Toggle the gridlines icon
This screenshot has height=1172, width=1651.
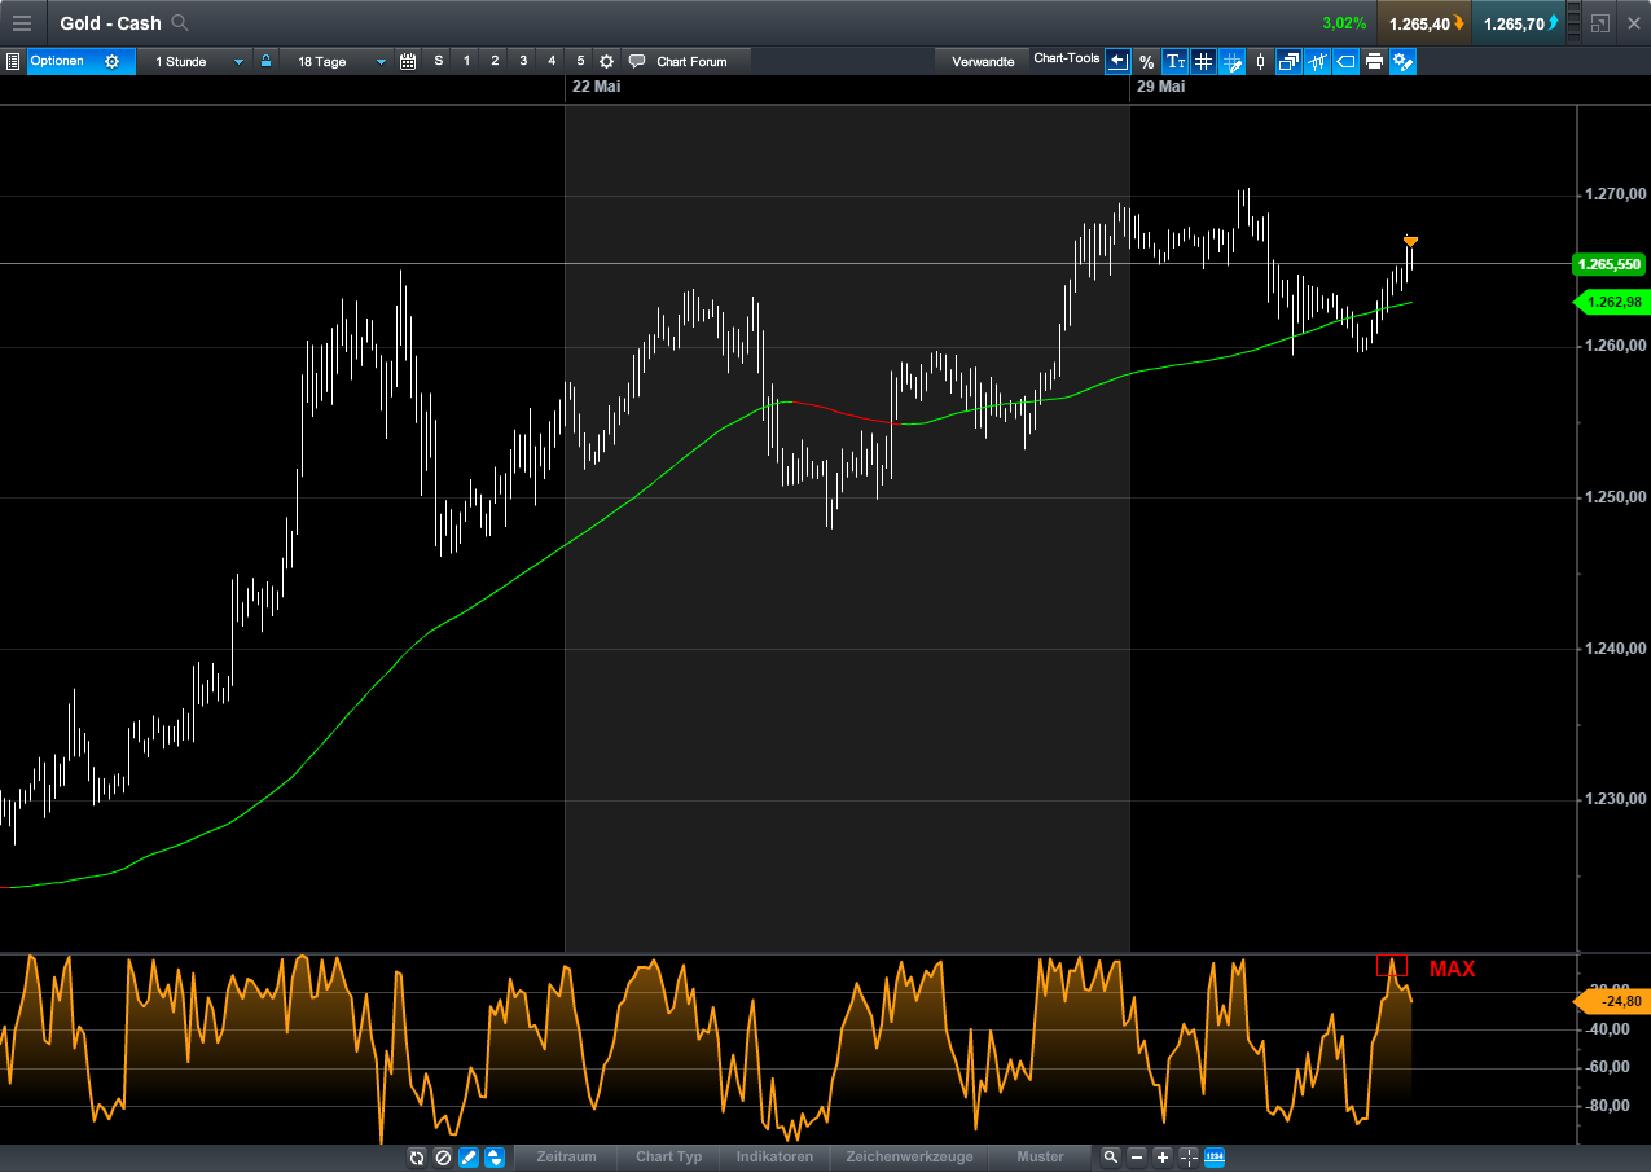pos(1202,61)
